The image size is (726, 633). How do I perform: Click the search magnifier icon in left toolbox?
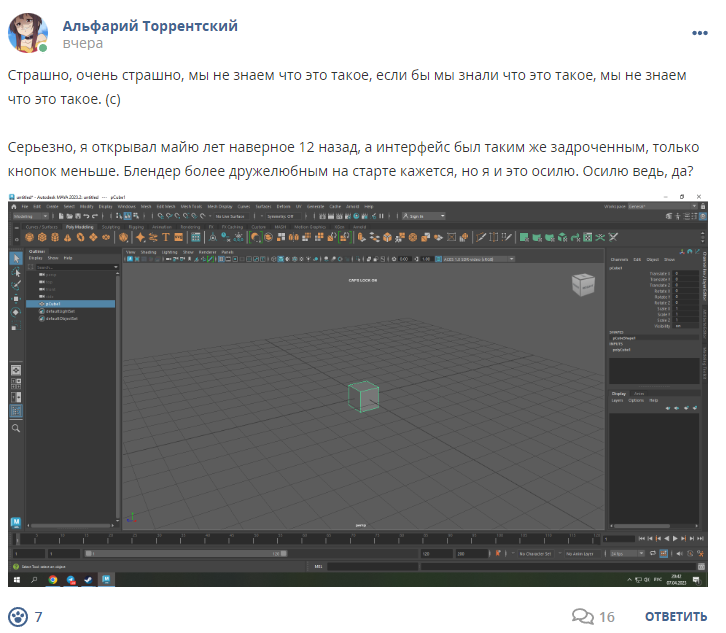[x=16, y=428]
